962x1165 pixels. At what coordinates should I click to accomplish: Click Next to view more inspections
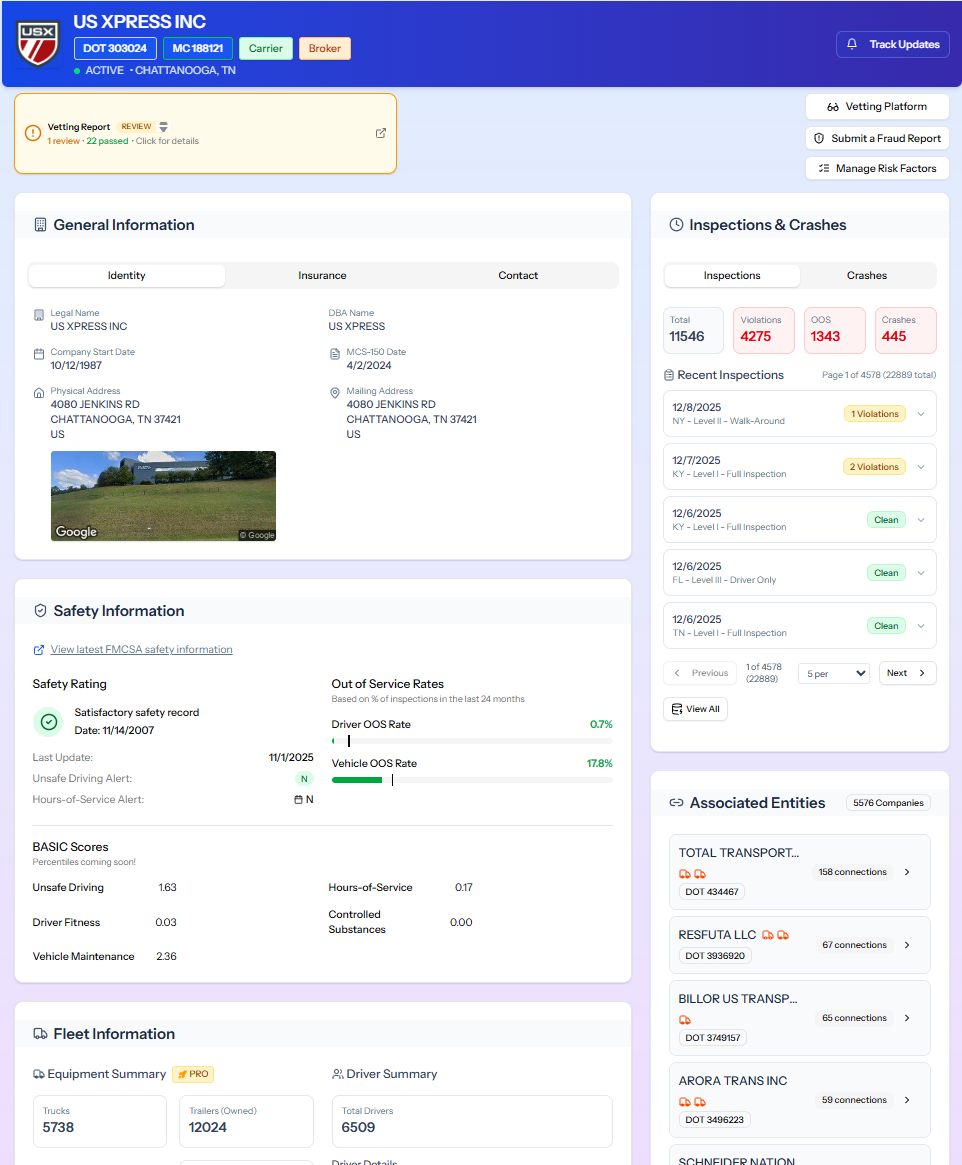(906, 672)
